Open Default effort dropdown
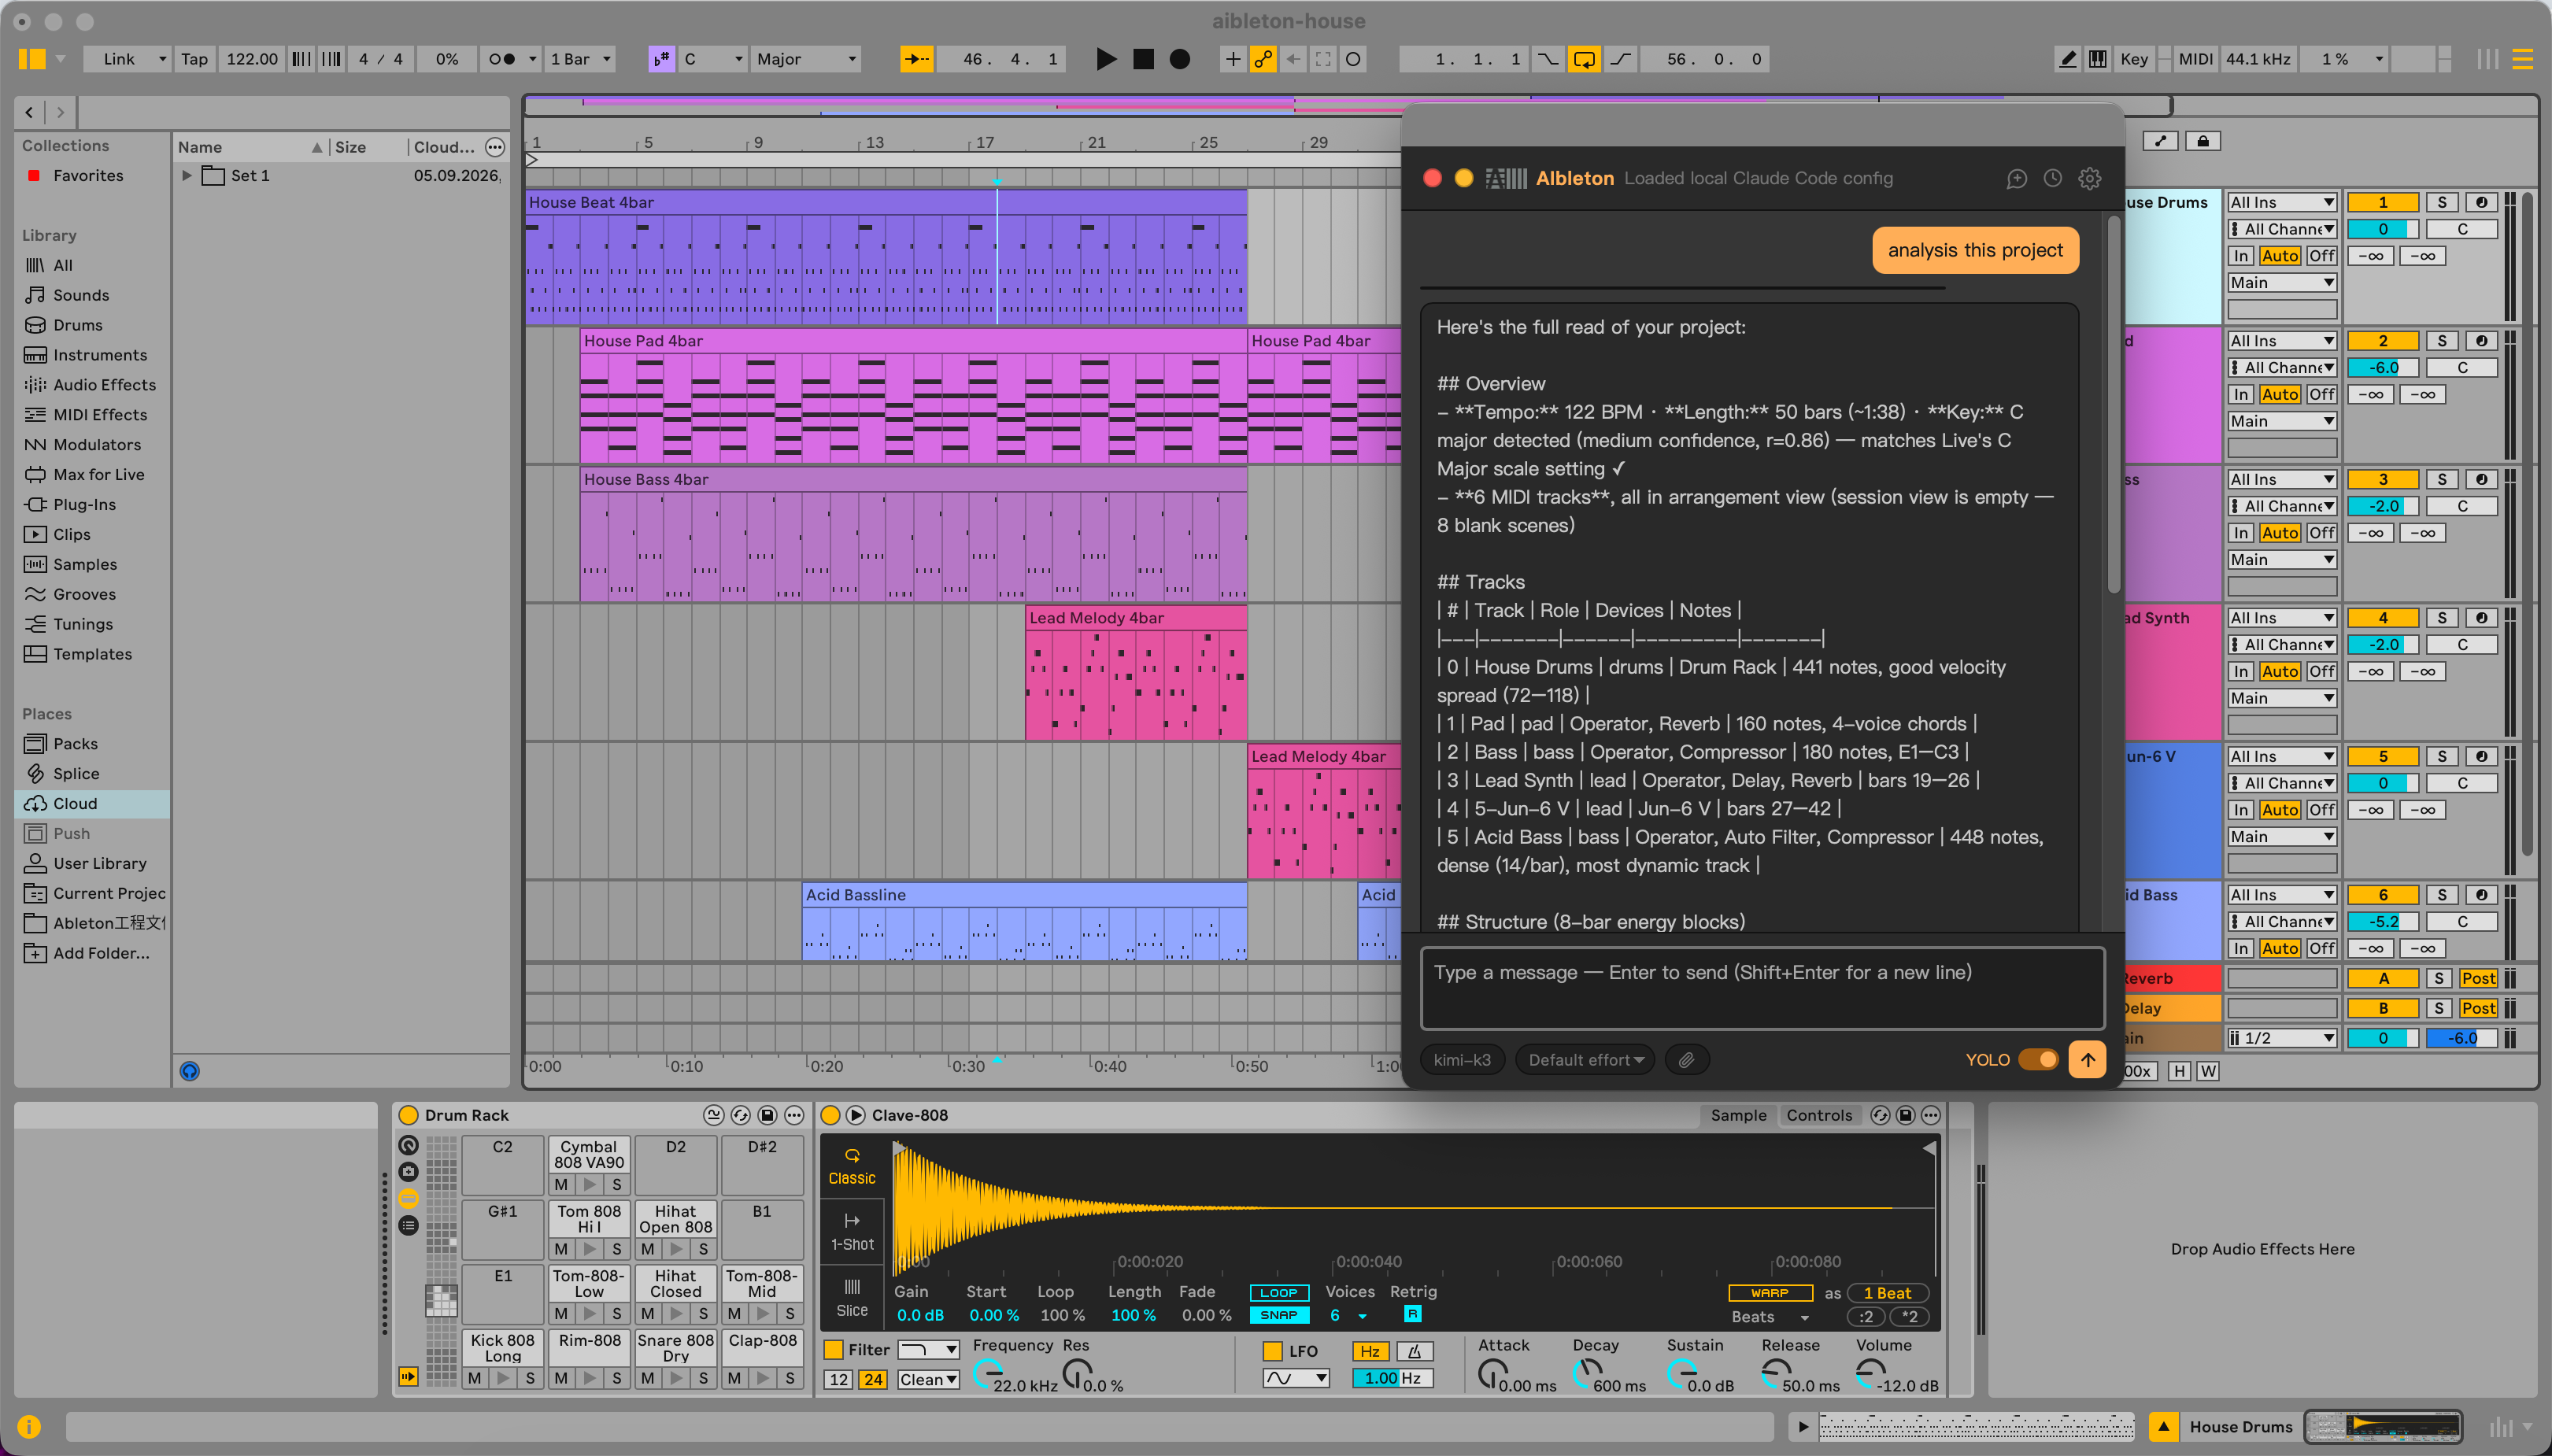This screenshot has width=2552, height=1456. pyautogui.click(x=1585, y=1060)
